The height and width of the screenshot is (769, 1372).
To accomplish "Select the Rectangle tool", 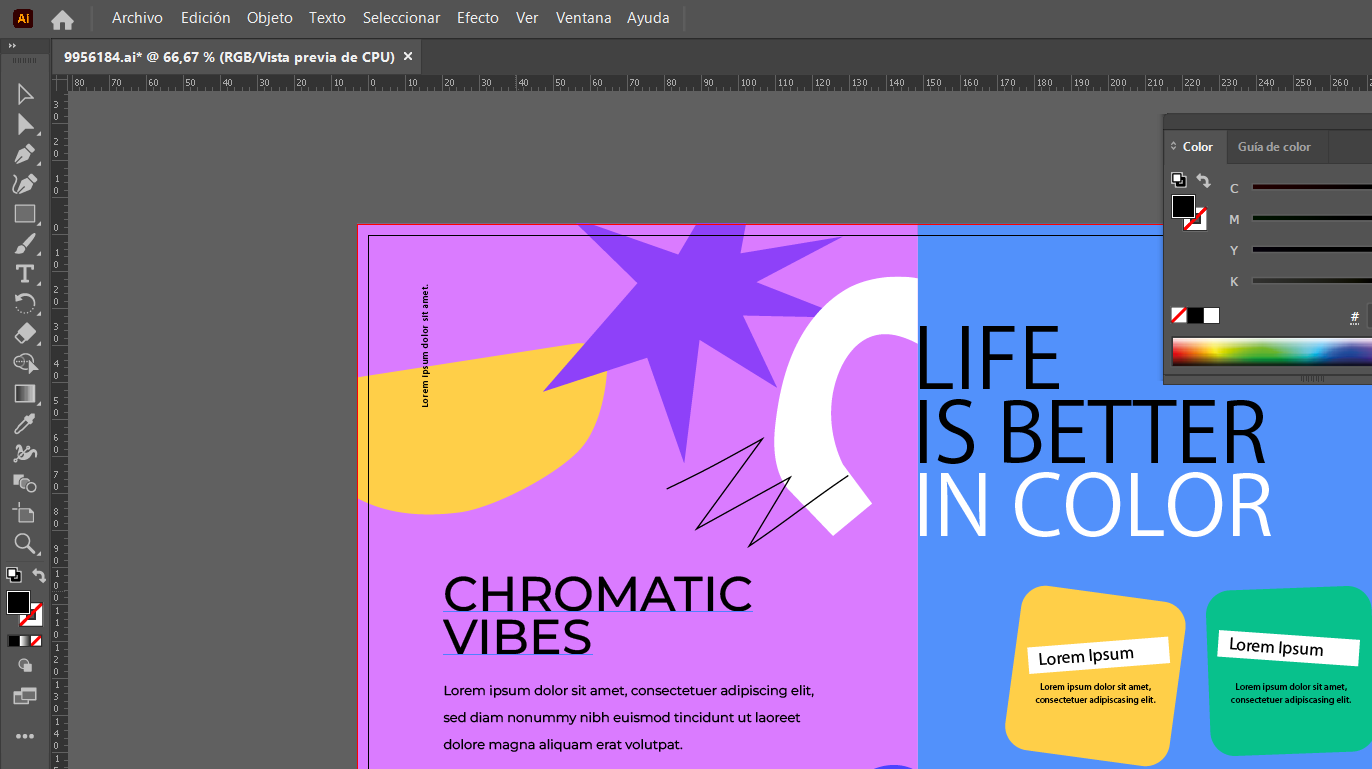I will 25,214.
